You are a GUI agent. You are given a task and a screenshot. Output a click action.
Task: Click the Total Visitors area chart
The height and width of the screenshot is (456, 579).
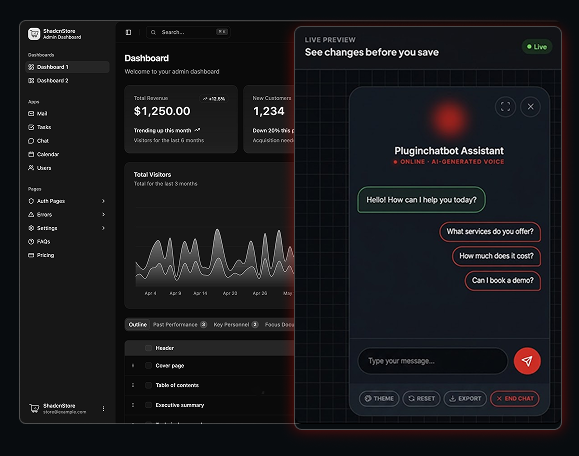tap(214, 258)
